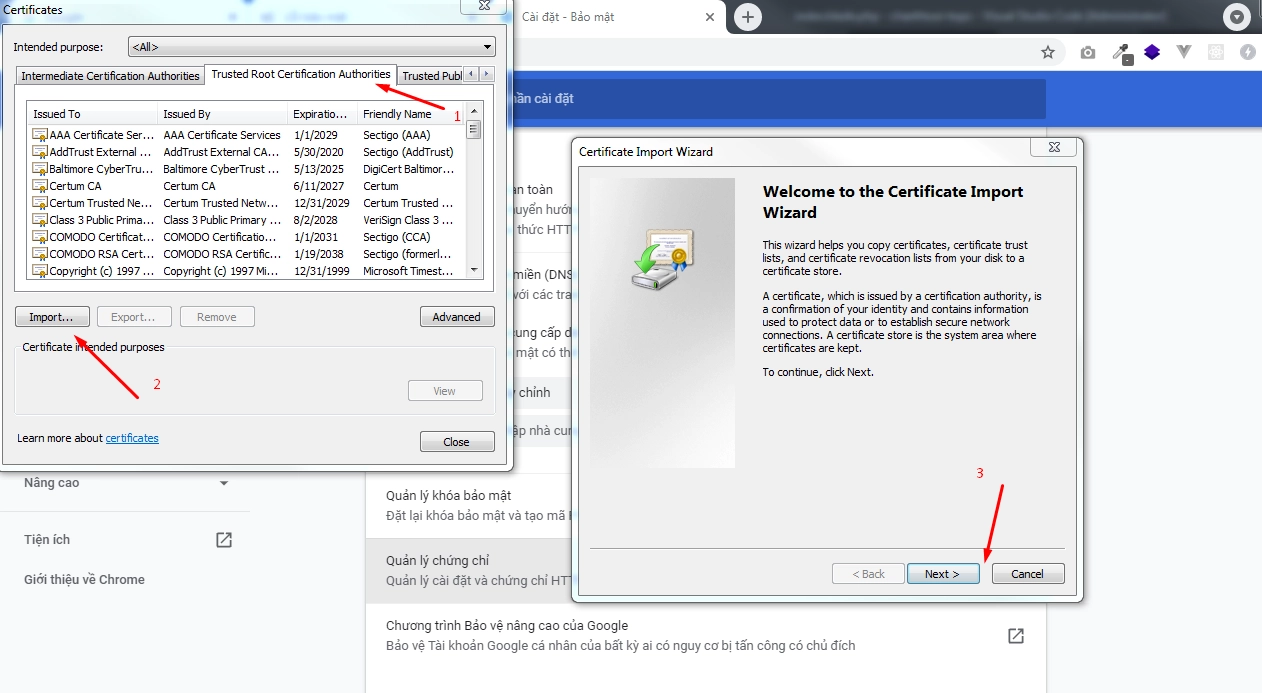Click Next in Certificate Import Wizard
The width and height of the screenshot is (1262, 693).
pyautogui.click(x=942, y=574)
